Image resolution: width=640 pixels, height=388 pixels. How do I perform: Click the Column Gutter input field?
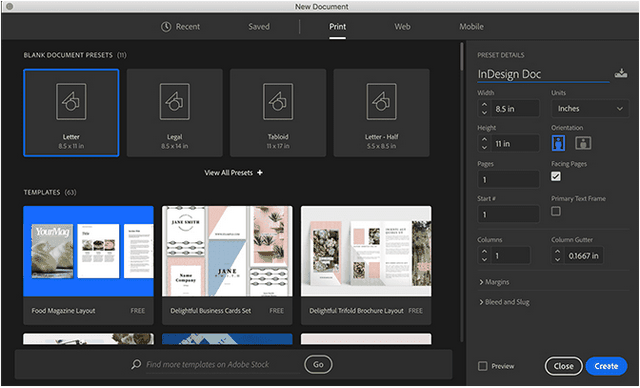(x=584, y=256)
